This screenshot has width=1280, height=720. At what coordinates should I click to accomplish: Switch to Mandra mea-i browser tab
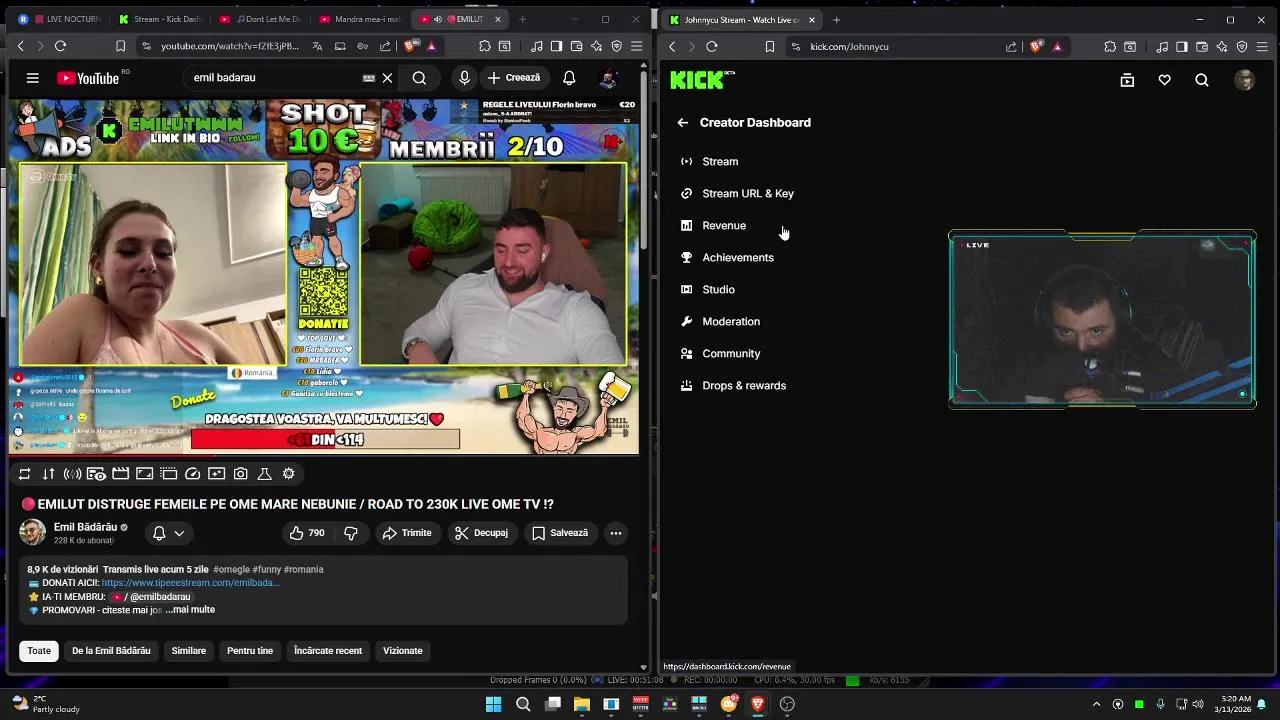click(x=360, y=19)
